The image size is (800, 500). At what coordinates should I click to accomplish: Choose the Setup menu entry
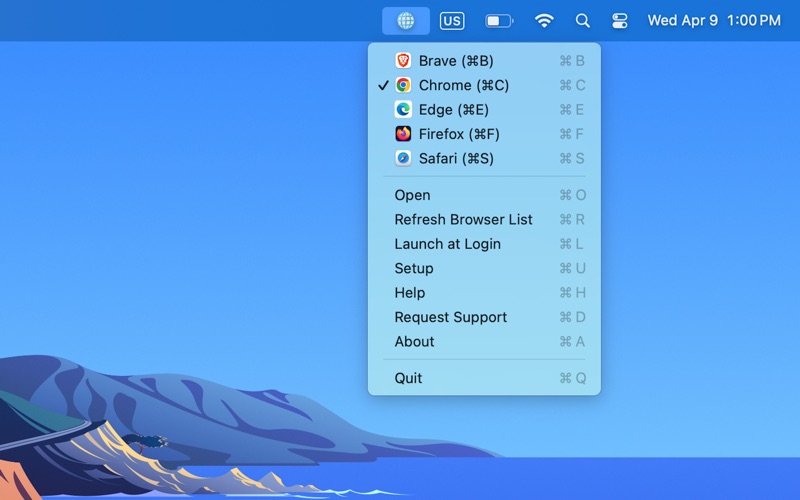[414, 268]
